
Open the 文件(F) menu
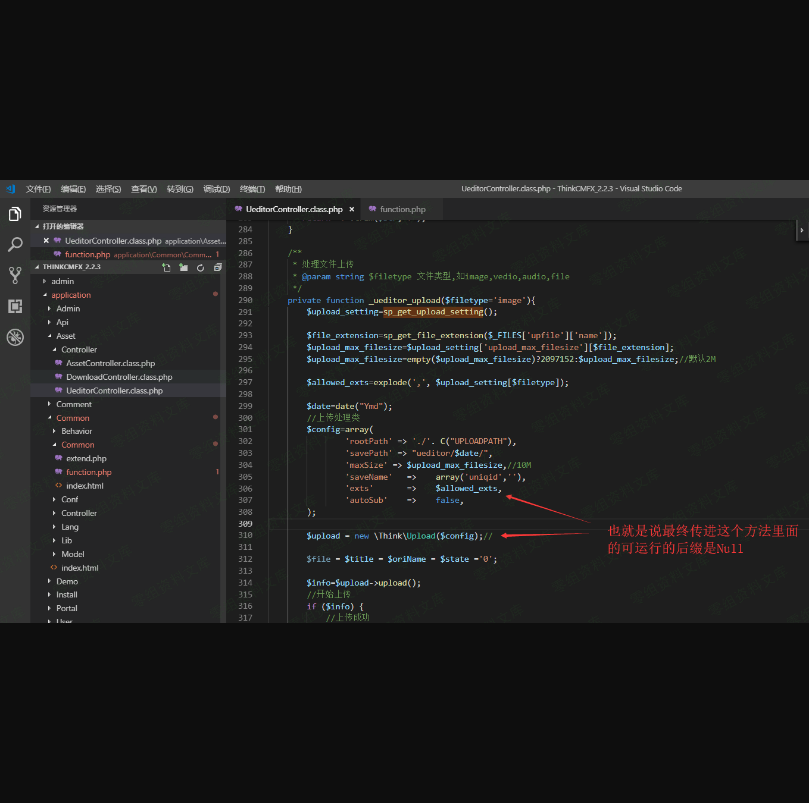[38, 189]
